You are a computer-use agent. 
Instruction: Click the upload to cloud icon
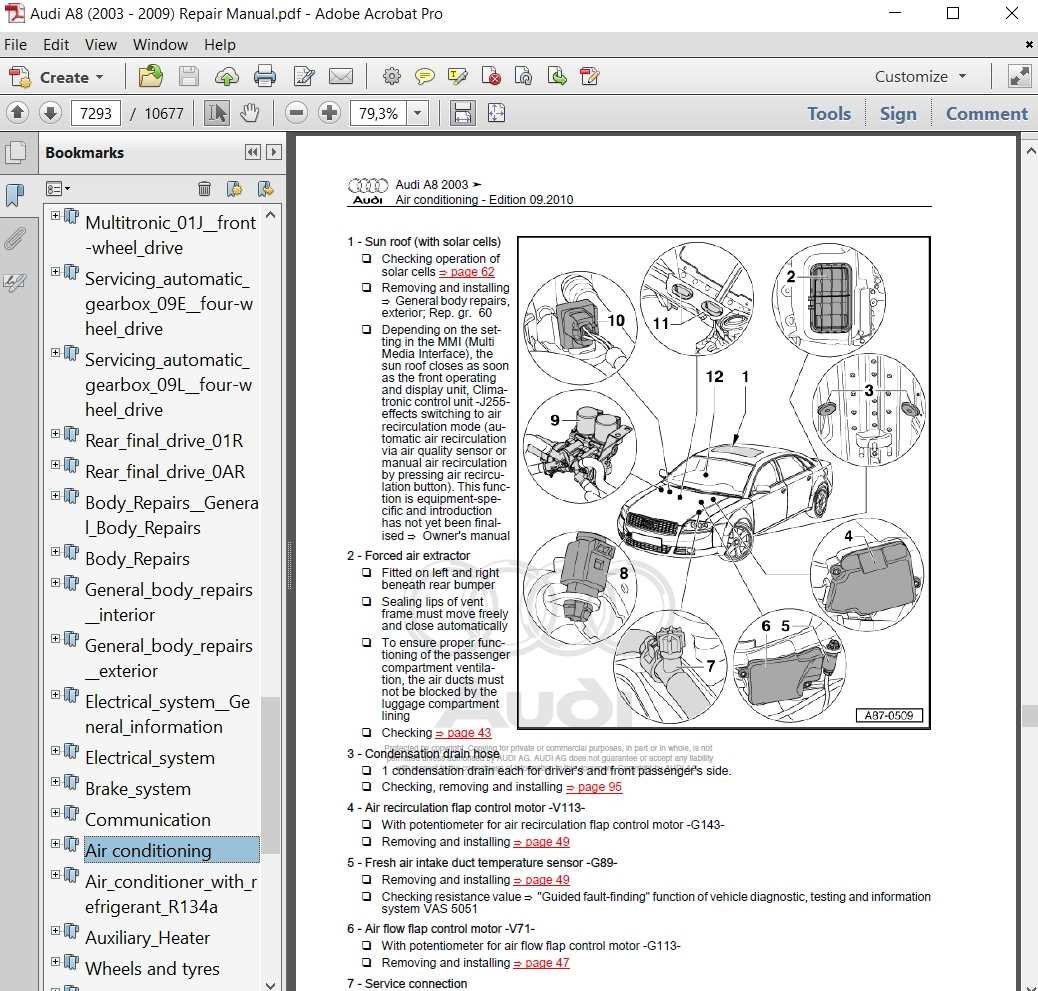[227, 77]
